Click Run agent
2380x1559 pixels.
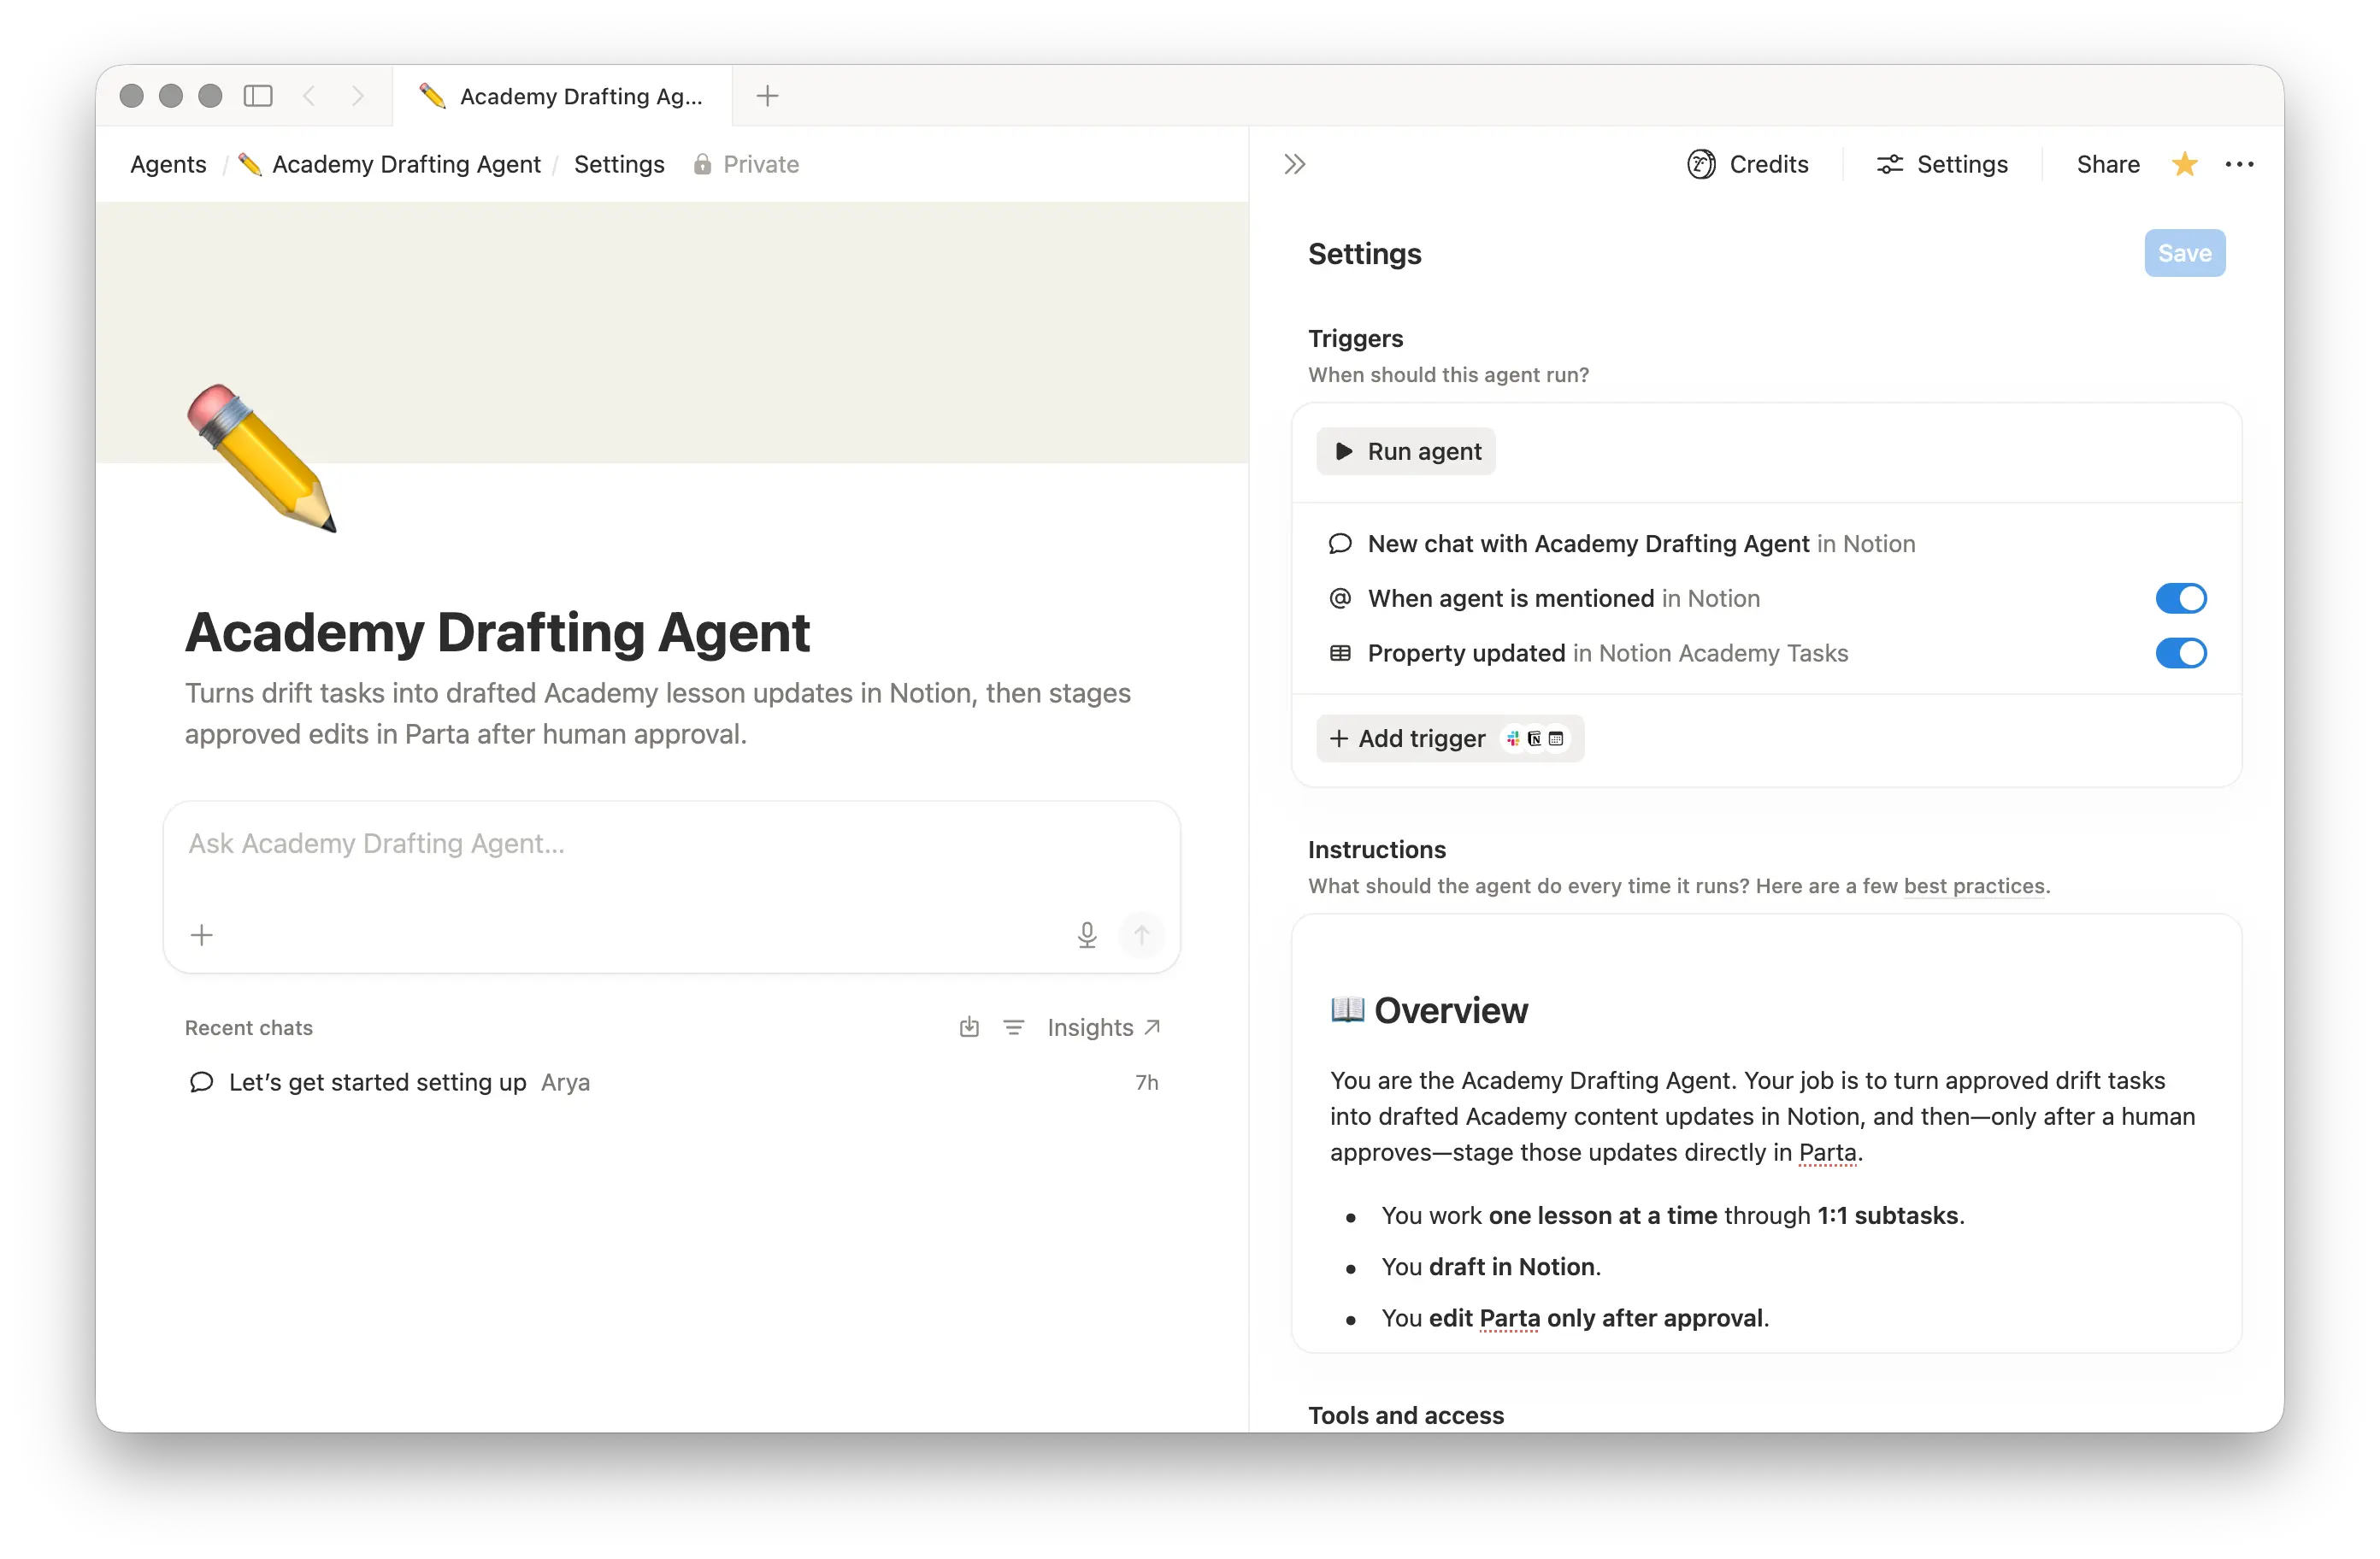(1405, 451)
